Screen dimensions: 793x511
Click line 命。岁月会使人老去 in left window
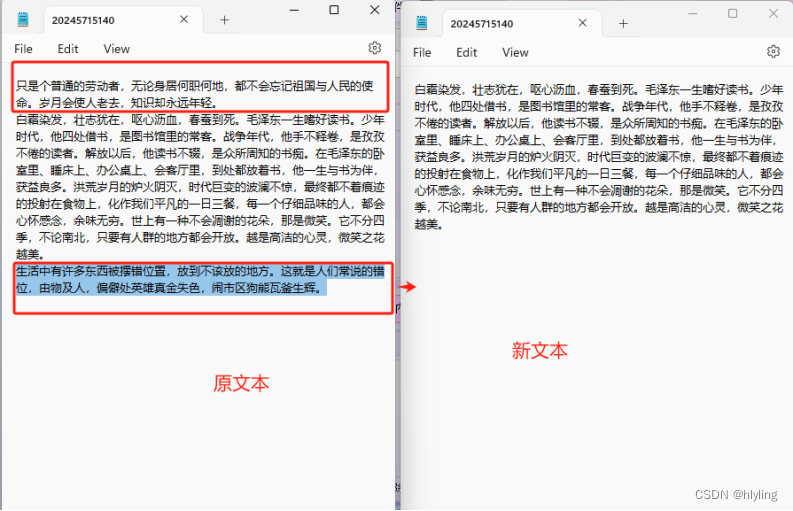click(x=117, y=103)
